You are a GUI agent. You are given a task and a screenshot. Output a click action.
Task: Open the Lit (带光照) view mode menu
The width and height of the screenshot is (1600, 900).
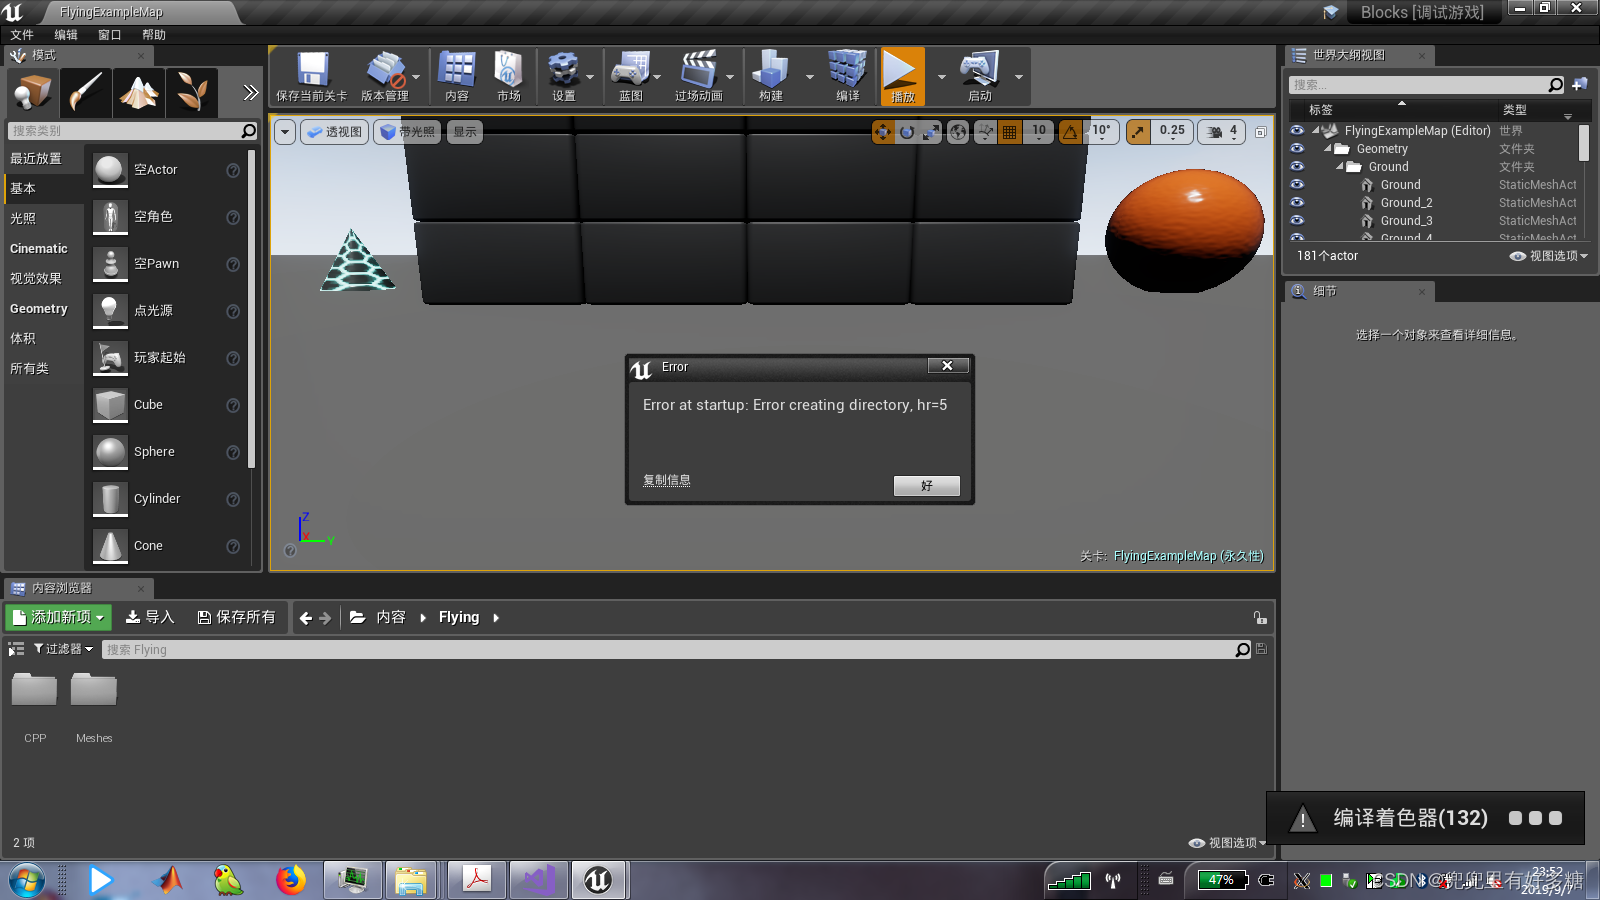tap(407, 132)
